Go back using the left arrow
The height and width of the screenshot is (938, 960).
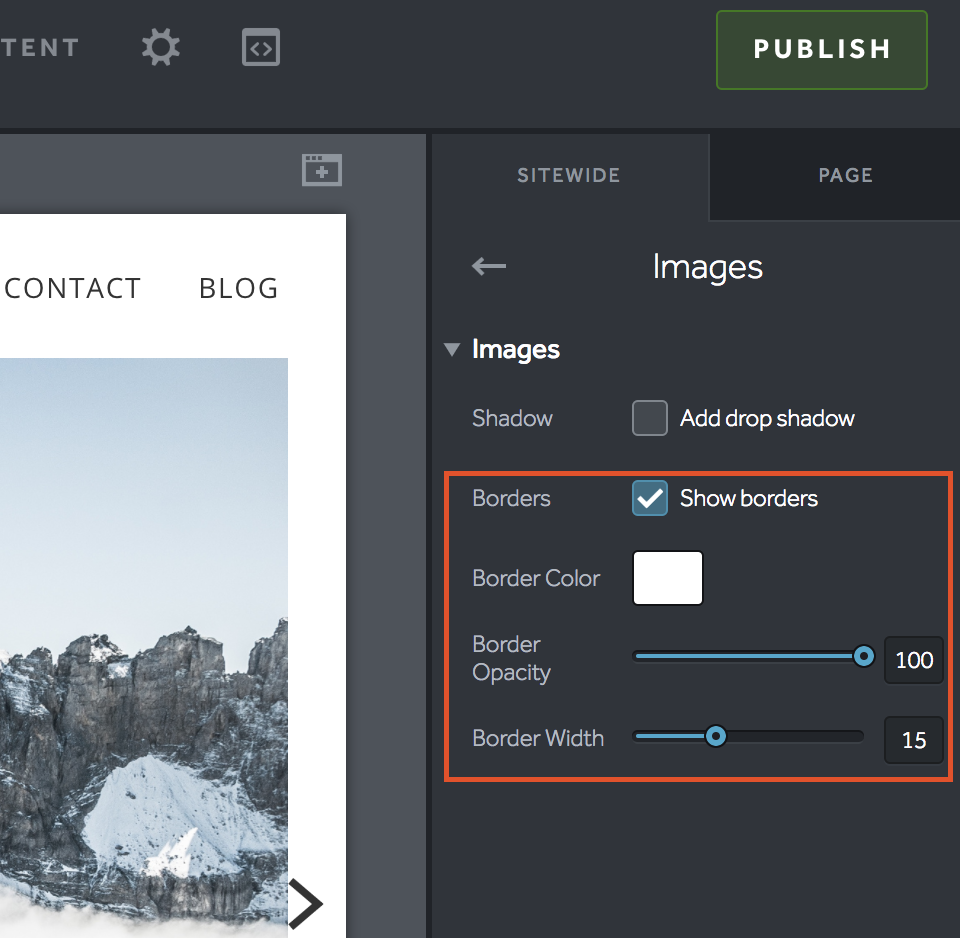coord(489,266)
